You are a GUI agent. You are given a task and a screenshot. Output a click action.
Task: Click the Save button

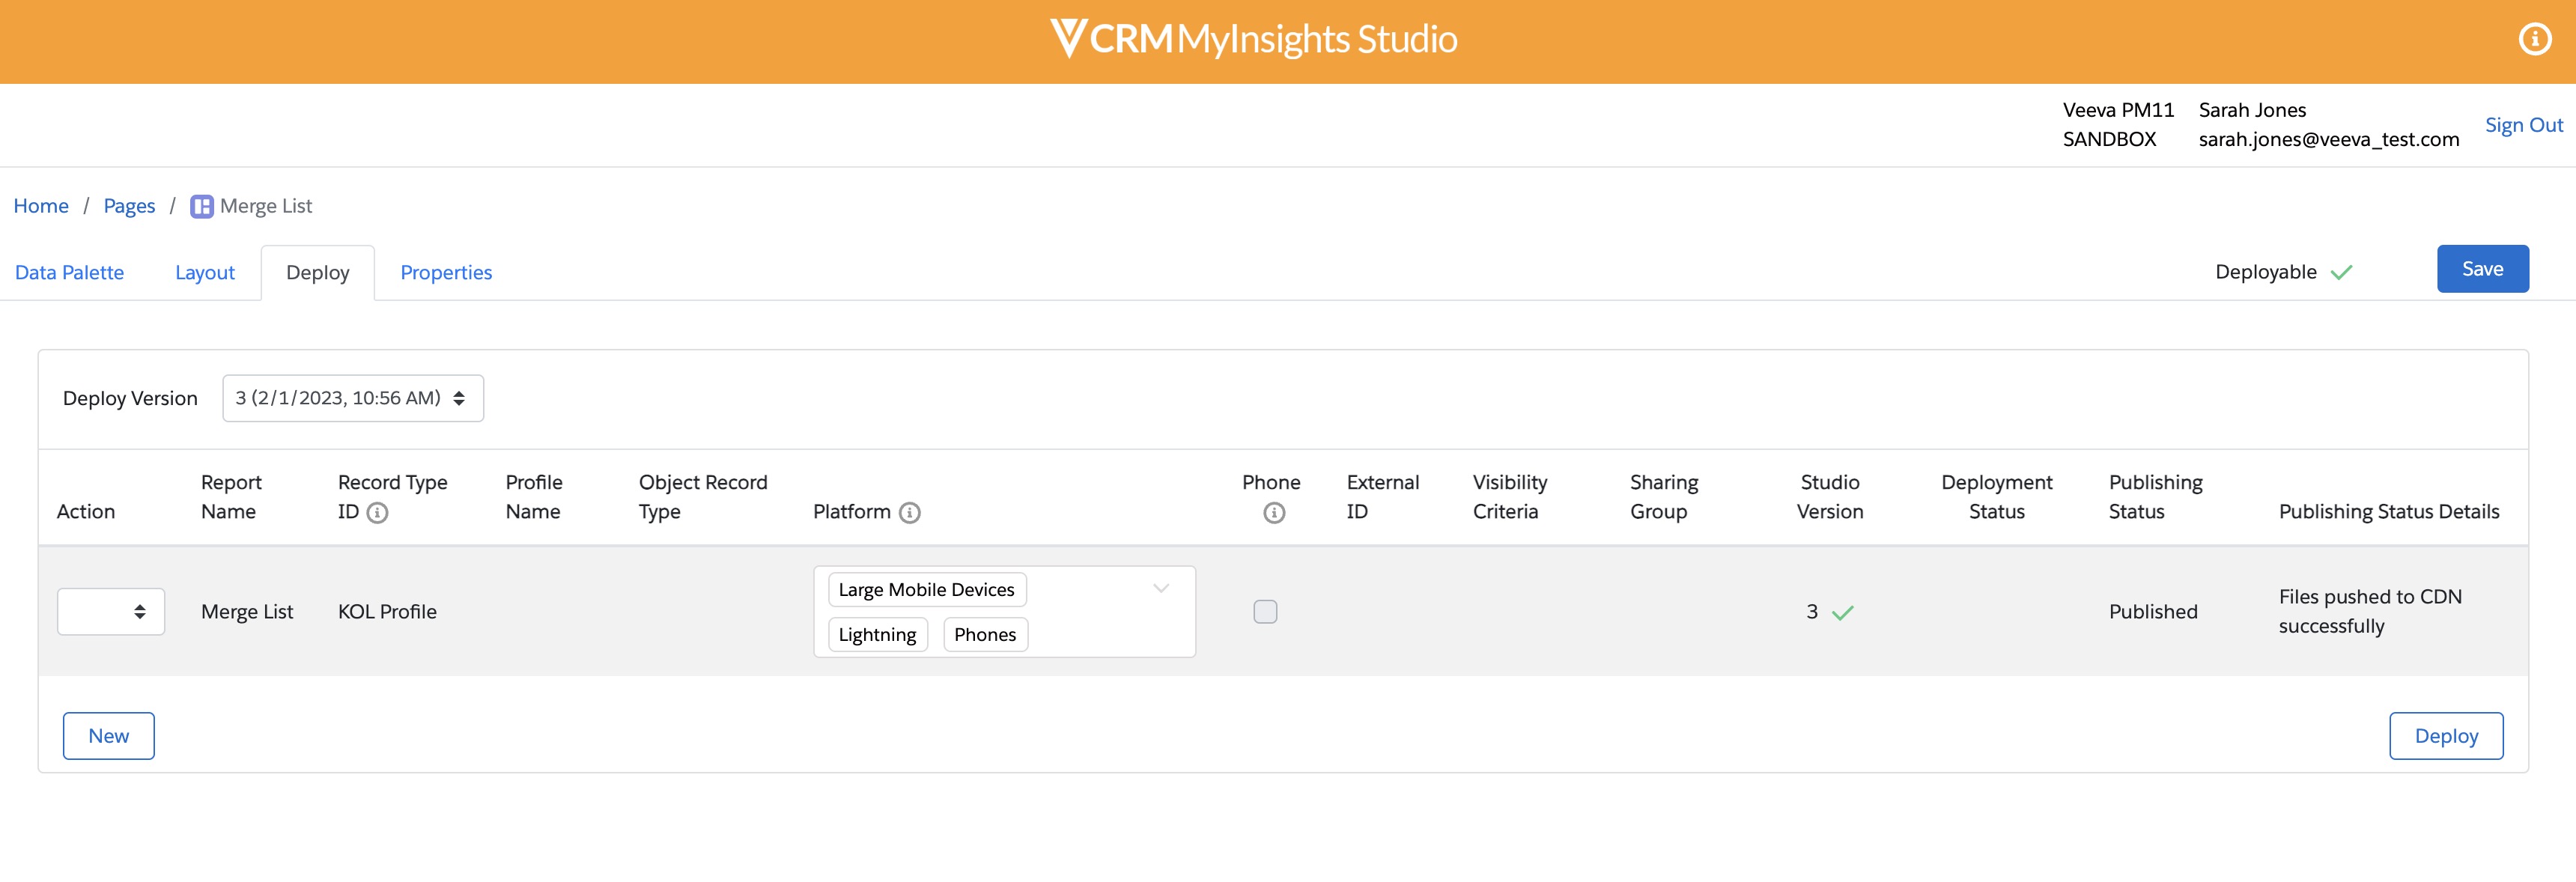(x=2482, y=269)
